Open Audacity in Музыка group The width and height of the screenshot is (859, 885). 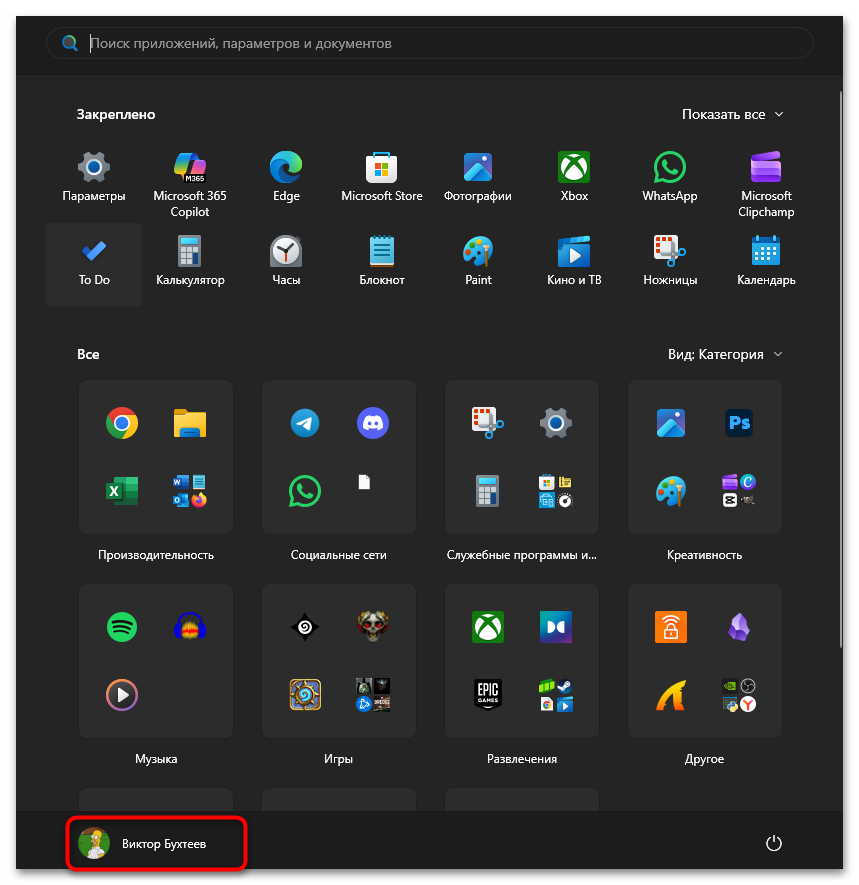click(x=190, y=626)
